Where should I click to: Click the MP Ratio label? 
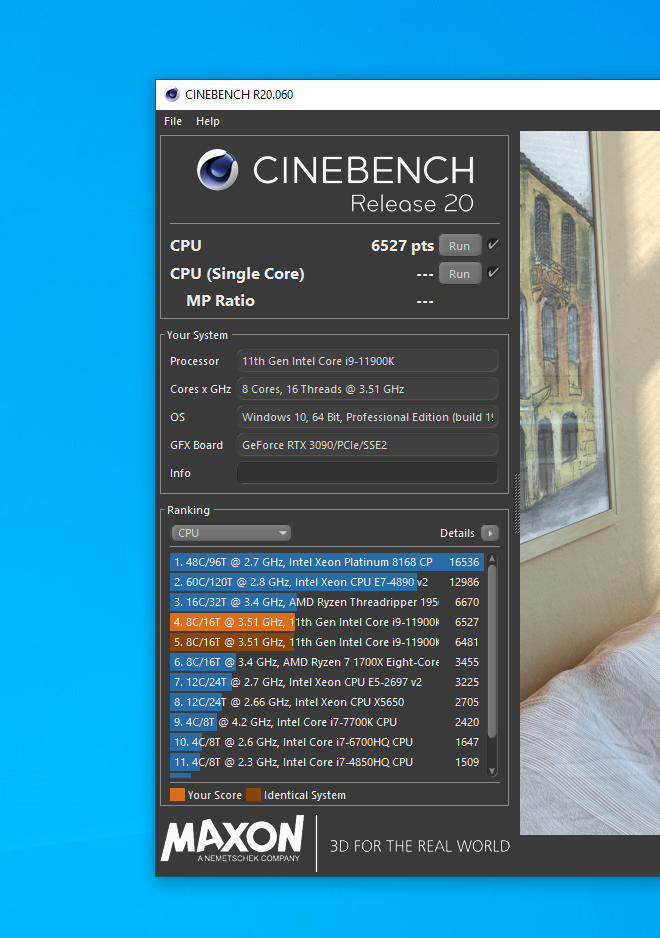pos(220,301)
